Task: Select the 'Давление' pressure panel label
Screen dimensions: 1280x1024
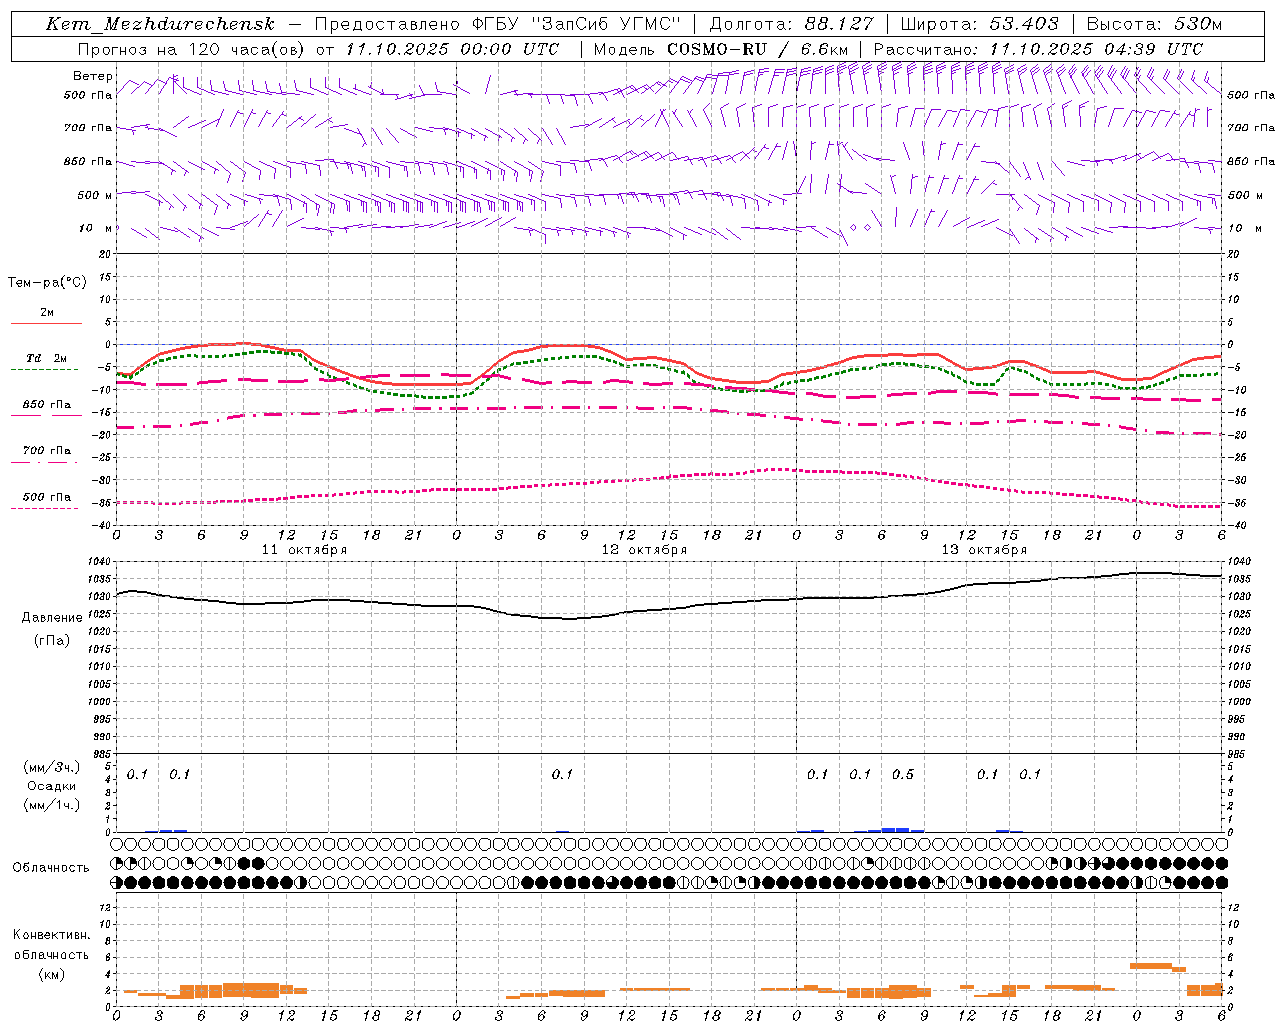Action: (x=52, y=618)
